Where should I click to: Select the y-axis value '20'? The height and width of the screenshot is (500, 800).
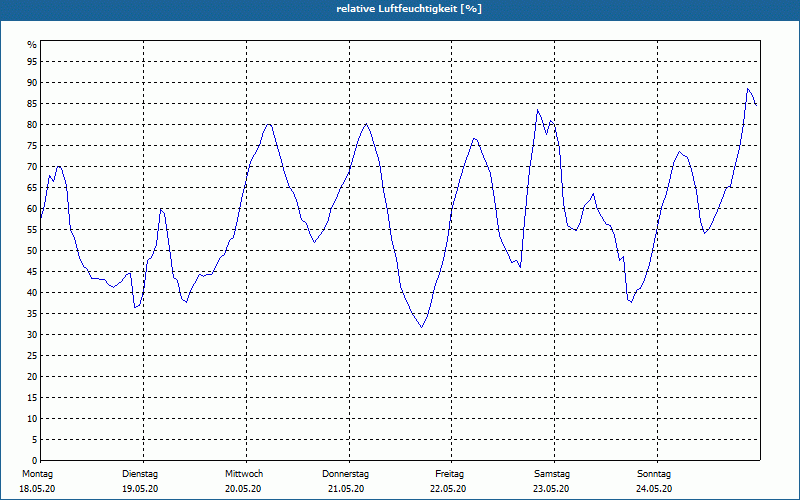click(x=32, y=377)
